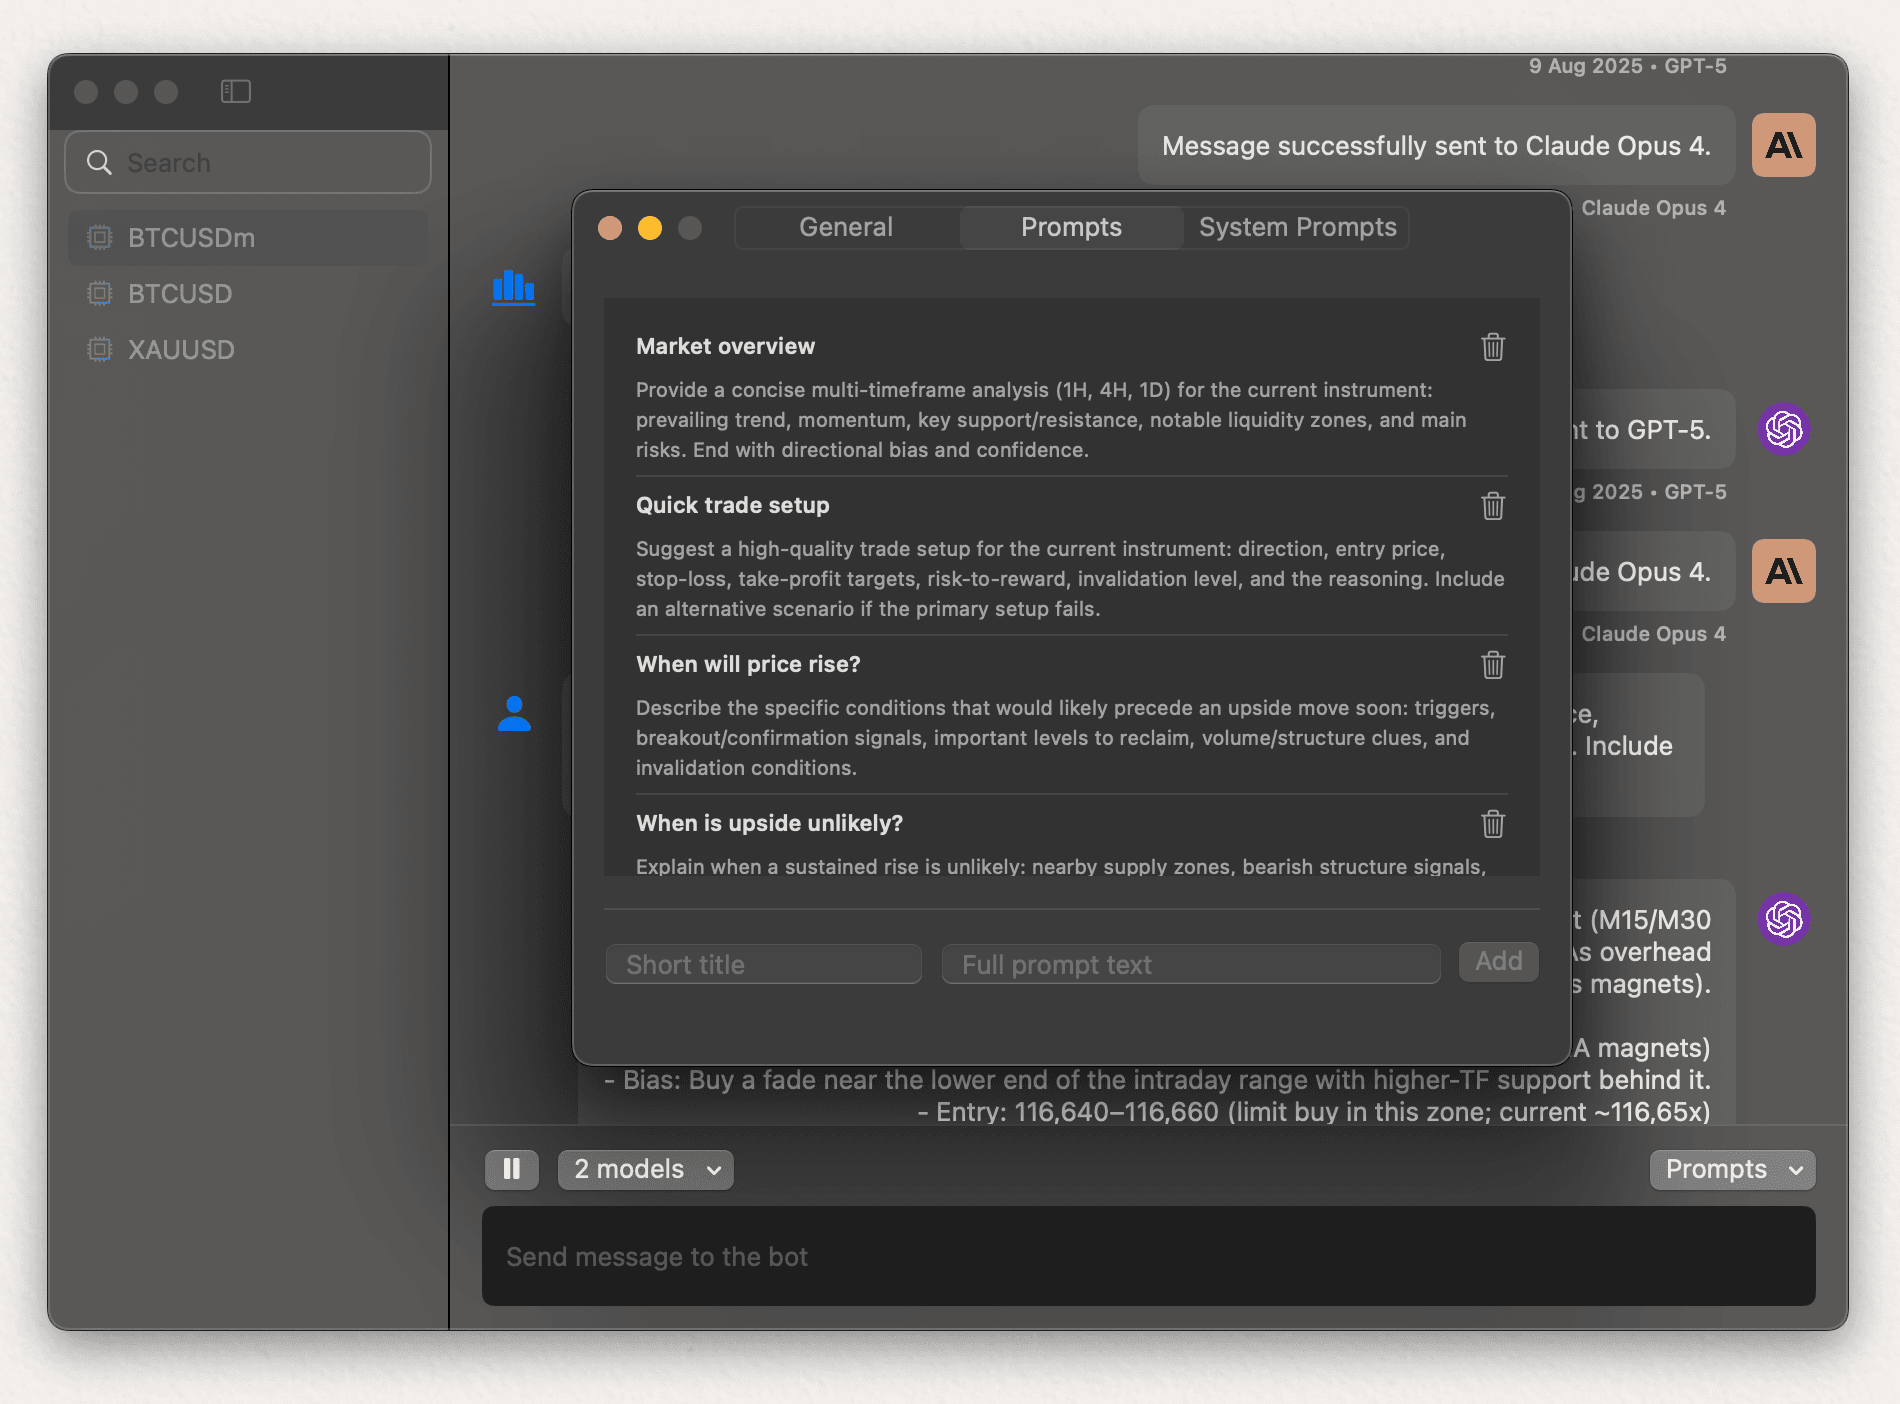Viewport: 1900px width, 1404px height.
Task: Click the blue user avatar icon
Action: tap(515, 712)
